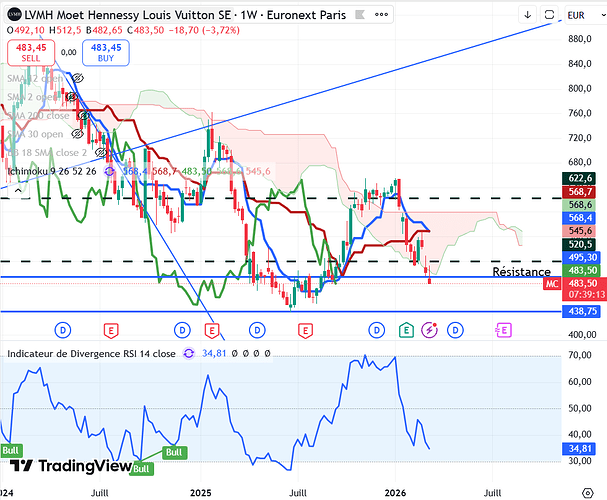Viewport: 607px width, 500px height.
Task: Click the fullscreen snapshot icon beside EUR
Action: 549,15
